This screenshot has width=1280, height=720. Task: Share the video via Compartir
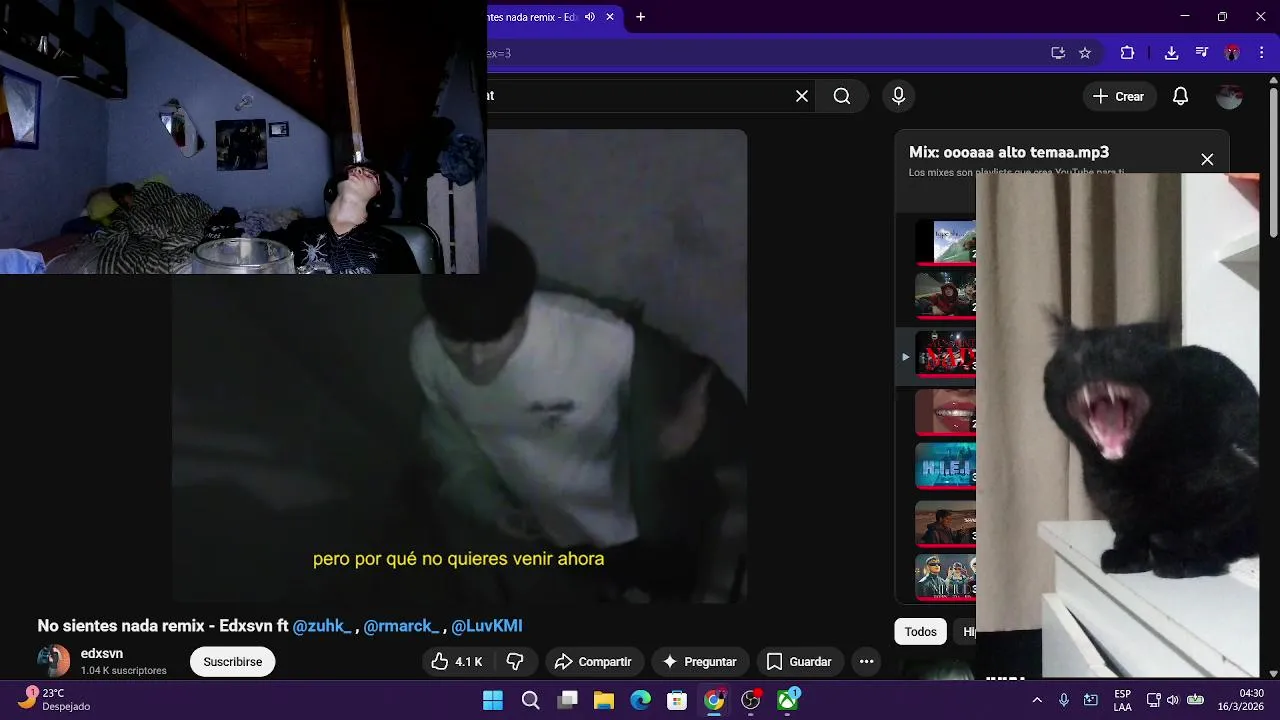point(593,661)
